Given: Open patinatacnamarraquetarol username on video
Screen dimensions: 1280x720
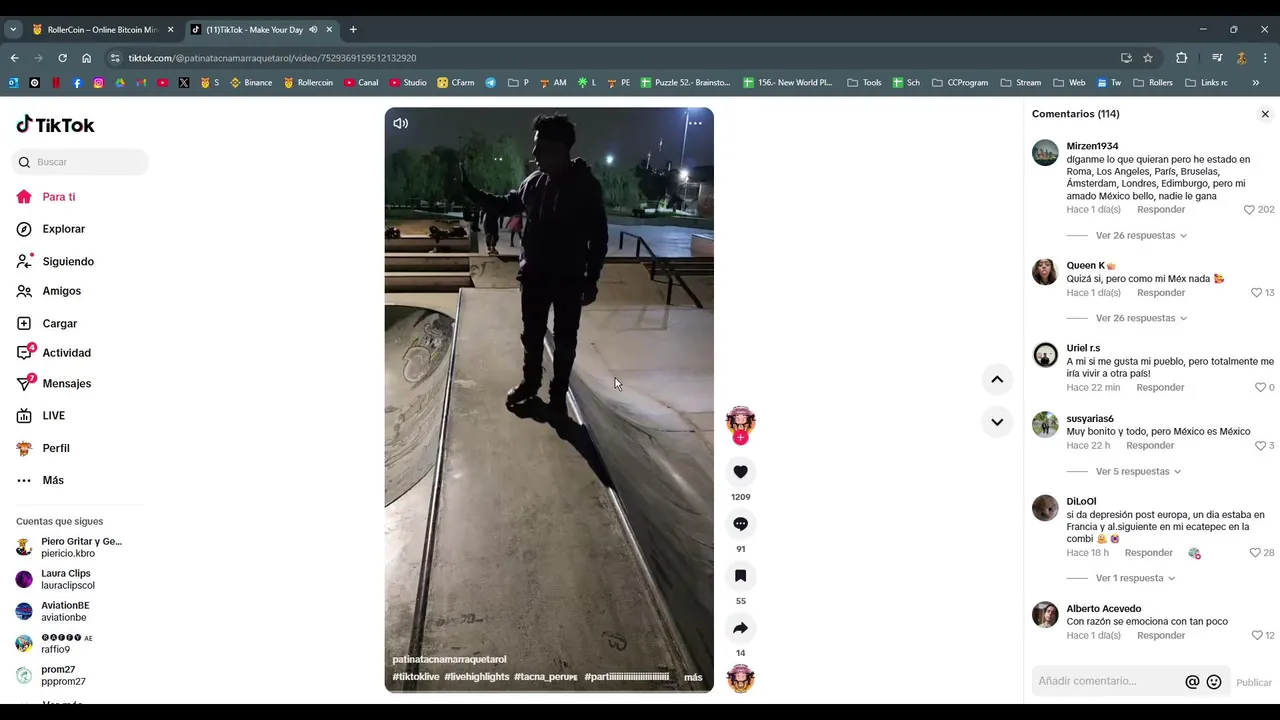Looking at the screenshot, I should (x=449, y=659).
